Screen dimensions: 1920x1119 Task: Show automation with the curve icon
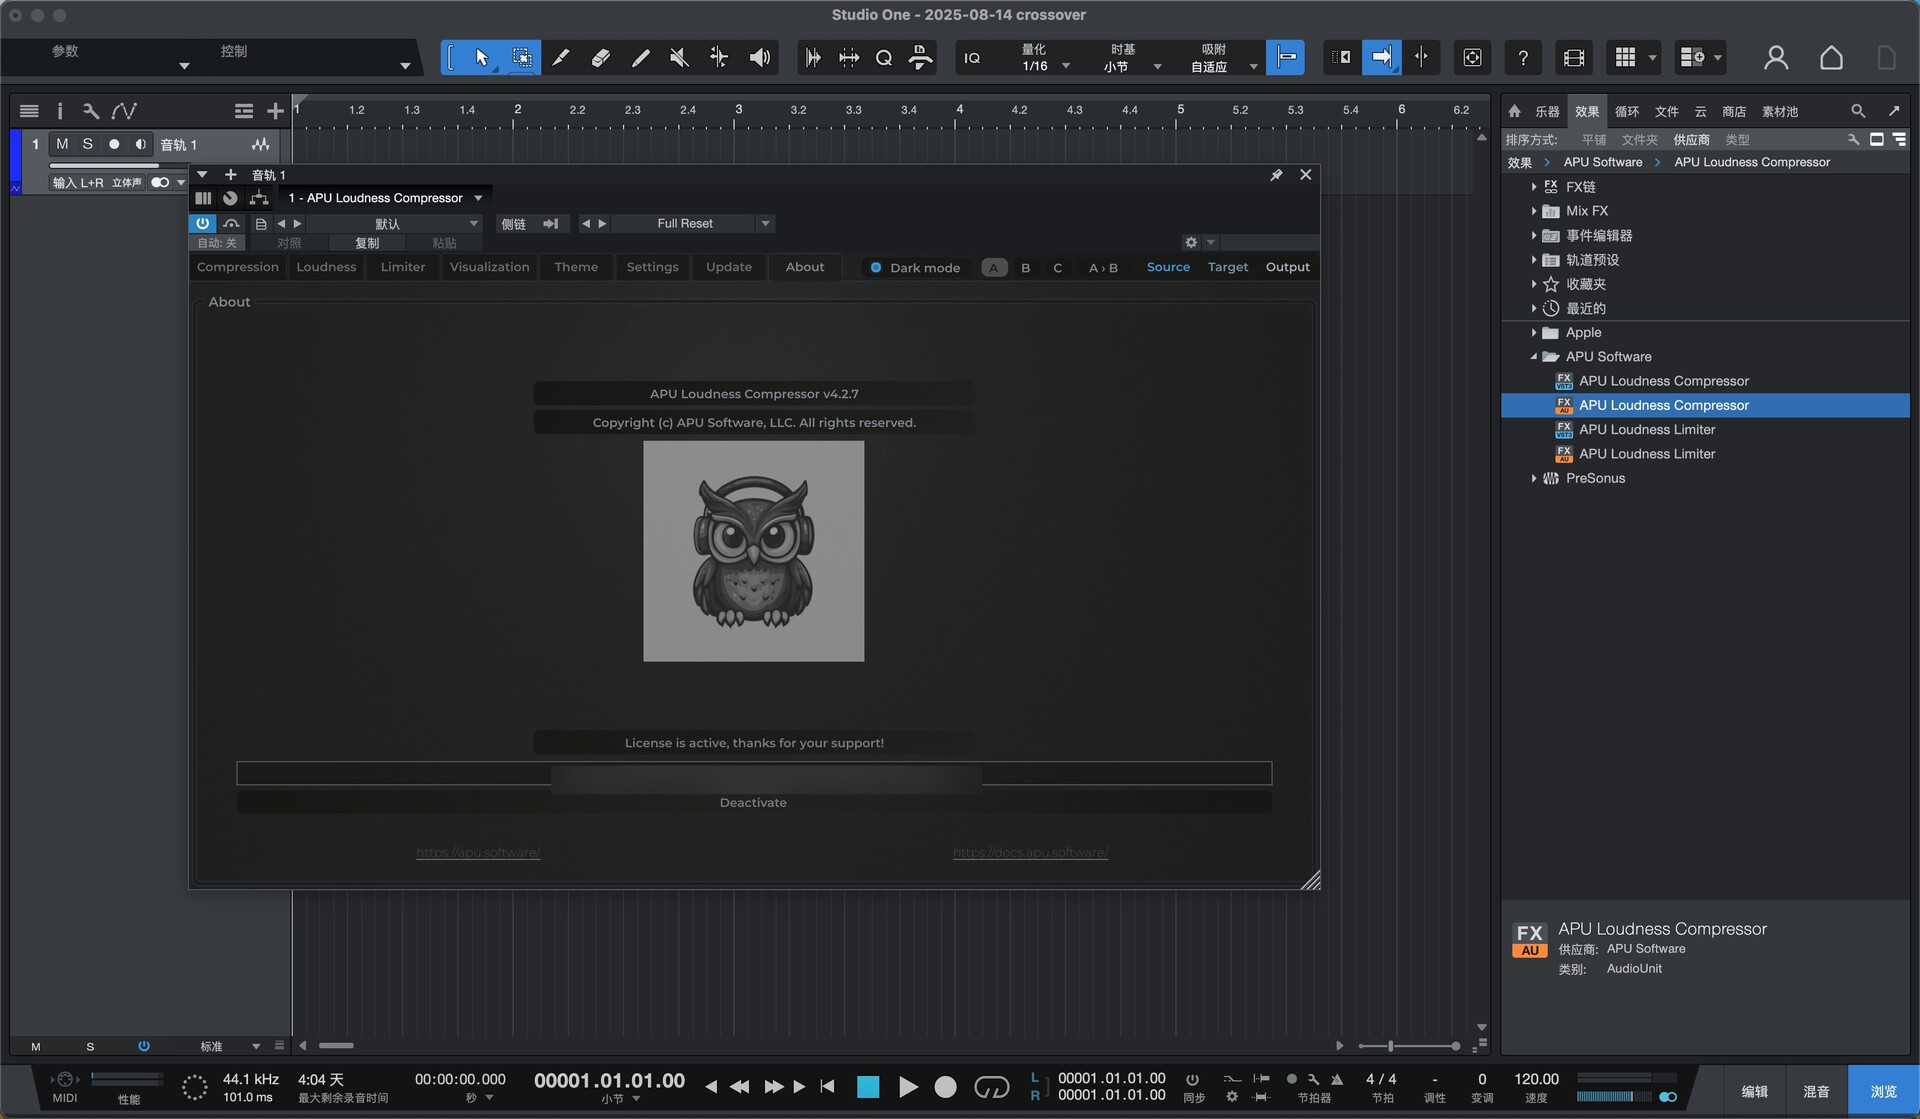(124, 111)
